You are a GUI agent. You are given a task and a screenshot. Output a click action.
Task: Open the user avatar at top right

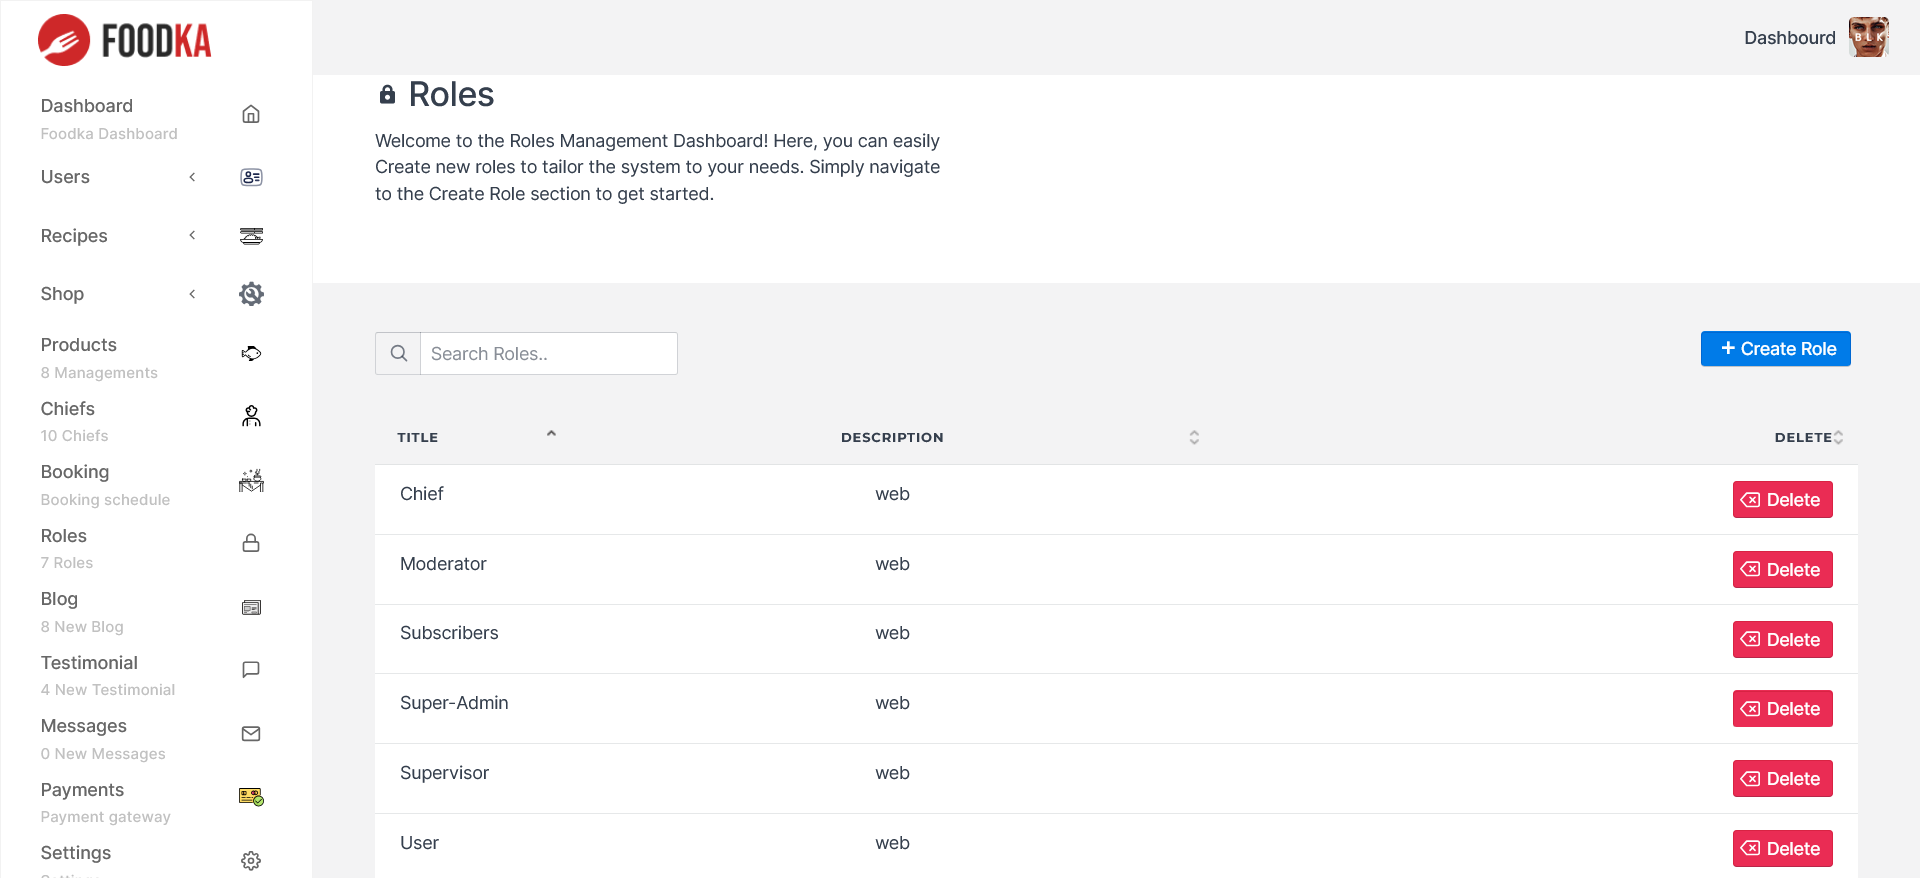point(1868,38)
